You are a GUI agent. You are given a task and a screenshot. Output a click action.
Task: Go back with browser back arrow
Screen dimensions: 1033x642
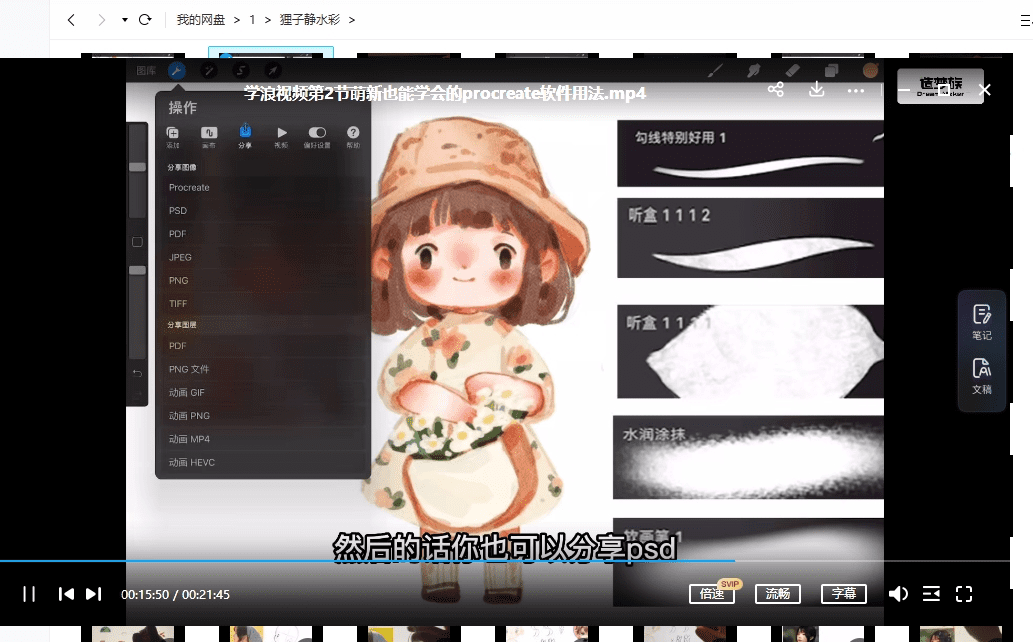coord(71,20)
